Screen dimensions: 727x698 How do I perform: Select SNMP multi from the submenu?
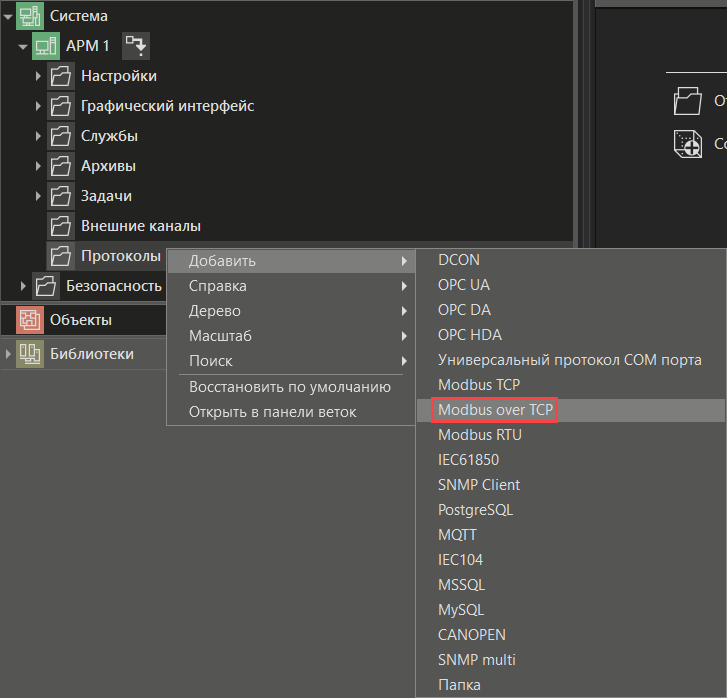click(x=571, y=660)
